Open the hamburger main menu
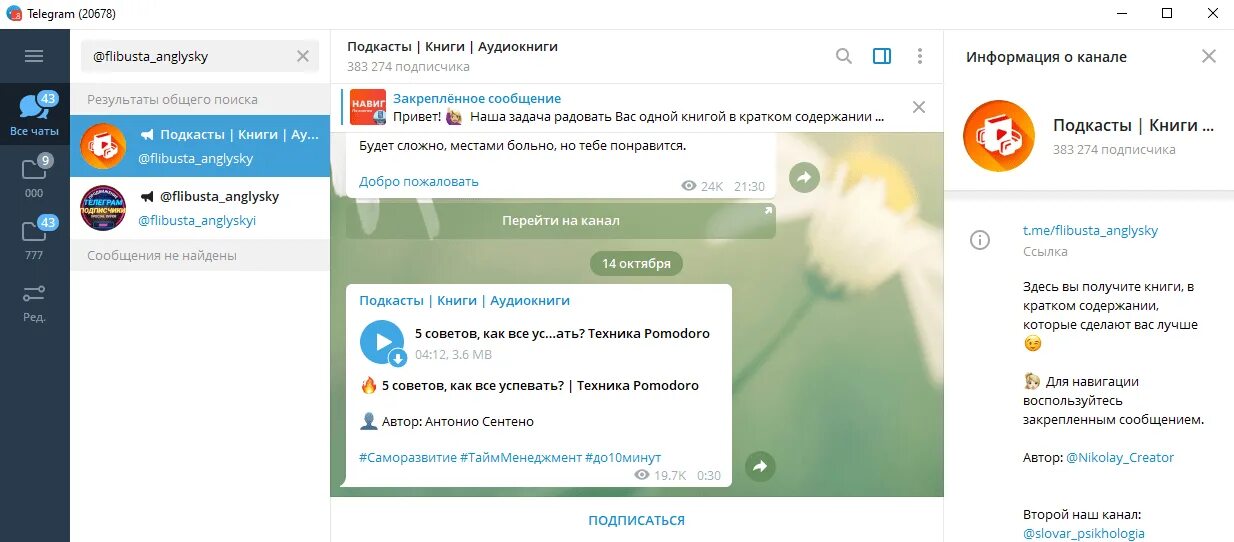1234x542 pixels. (34, 56)
